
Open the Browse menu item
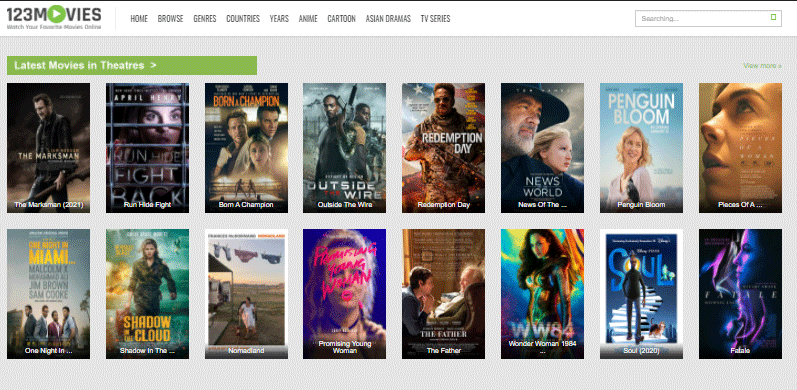tap(170, 19)
